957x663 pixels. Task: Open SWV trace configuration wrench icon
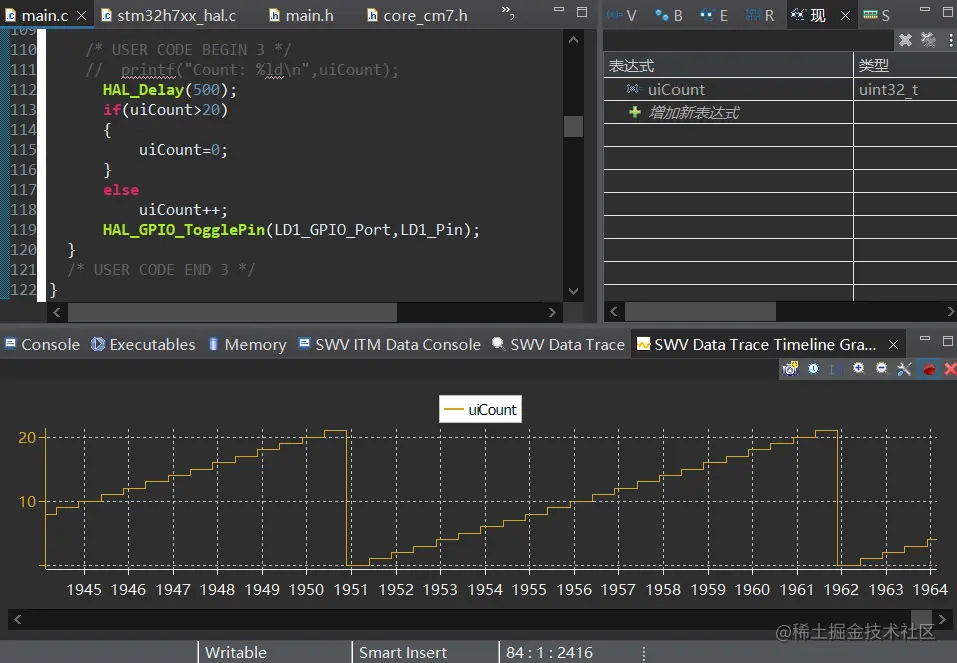[904, 369]
